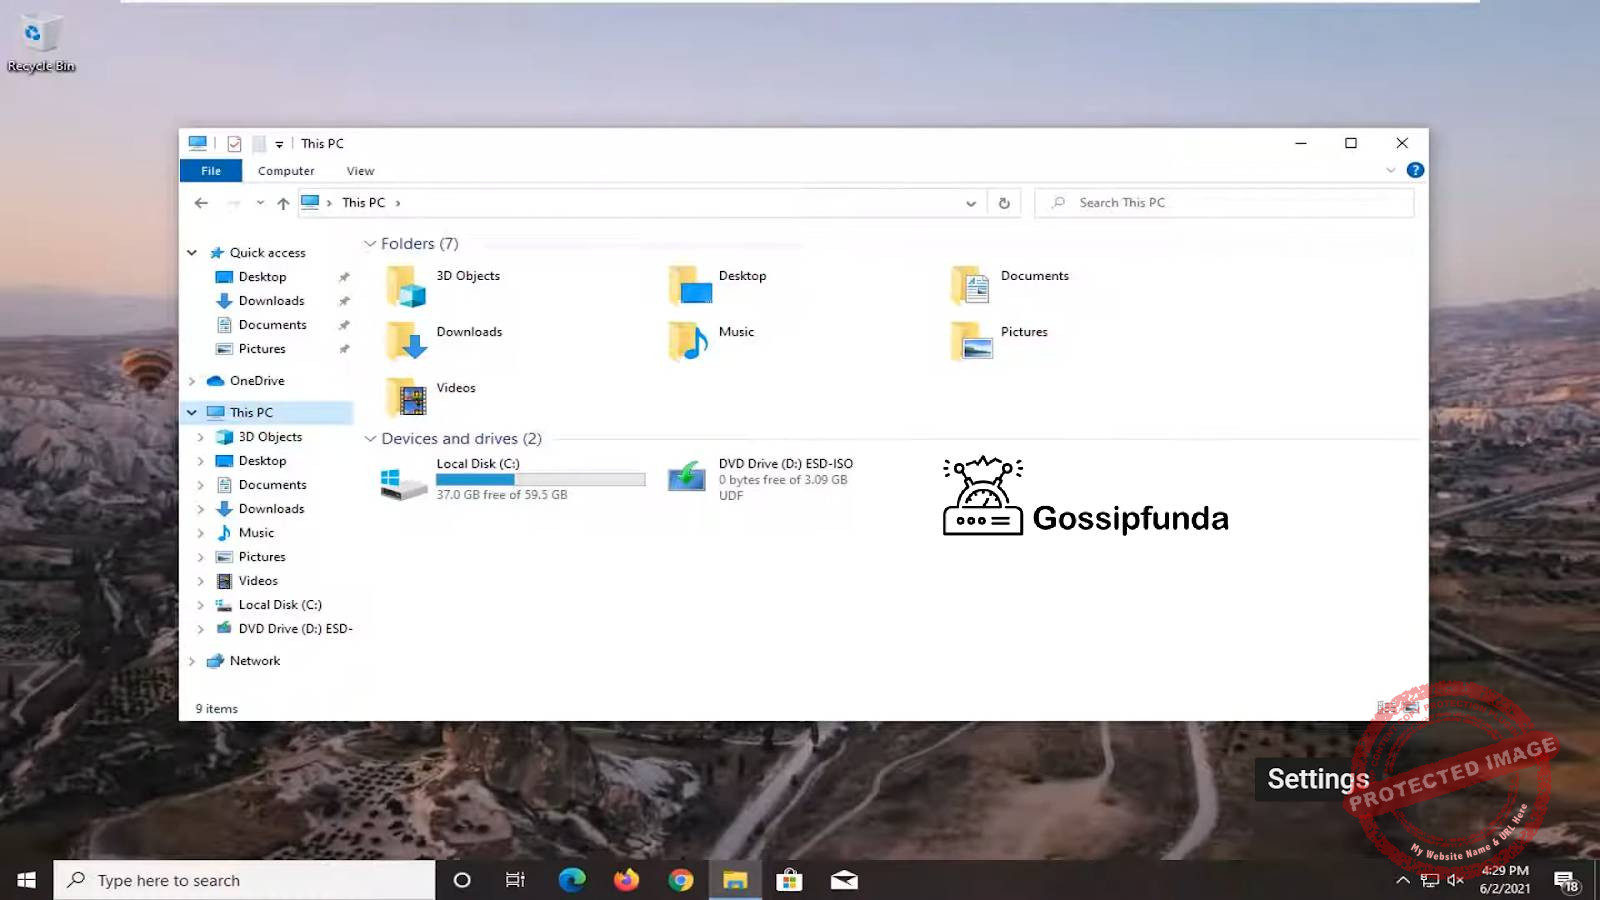The image size is (1600, 900).
Task: Unpin Documents from Quick access
Action: pyautogui.click(x=344, y=324)
